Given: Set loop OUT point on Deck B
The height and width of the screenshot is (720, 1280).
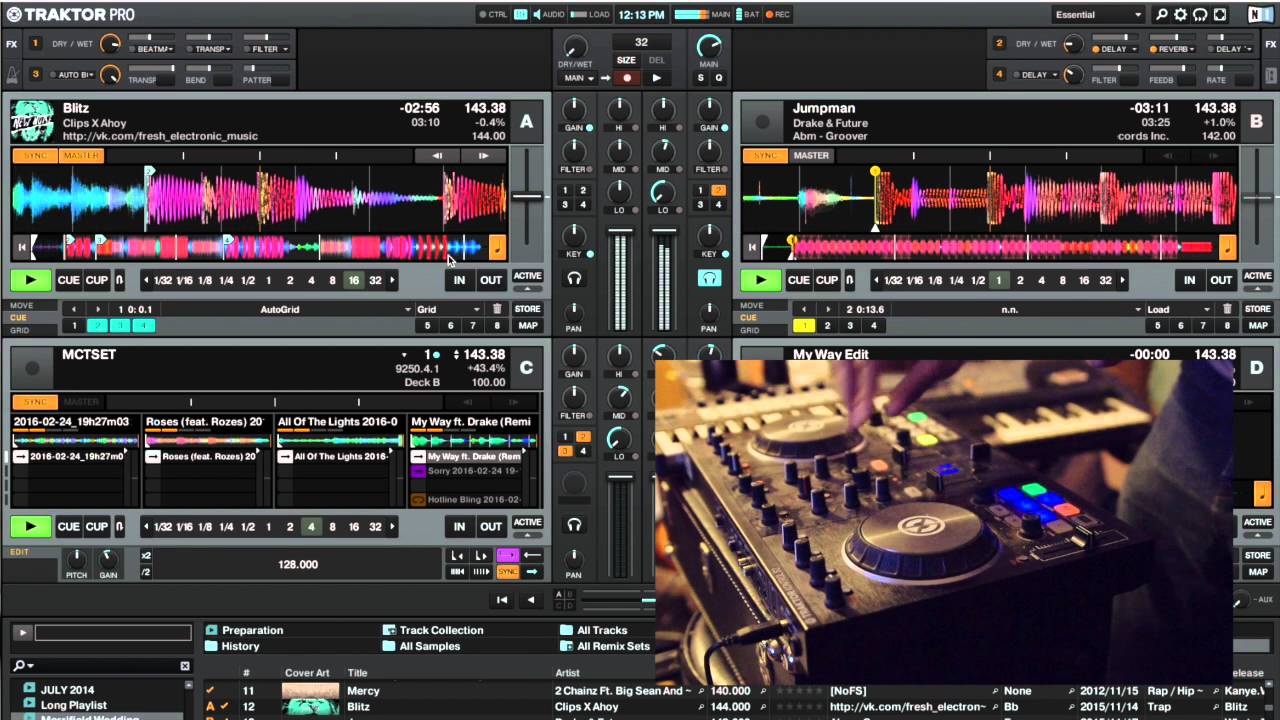Looking at the screenshot, I should click(x=1221, y=281).
